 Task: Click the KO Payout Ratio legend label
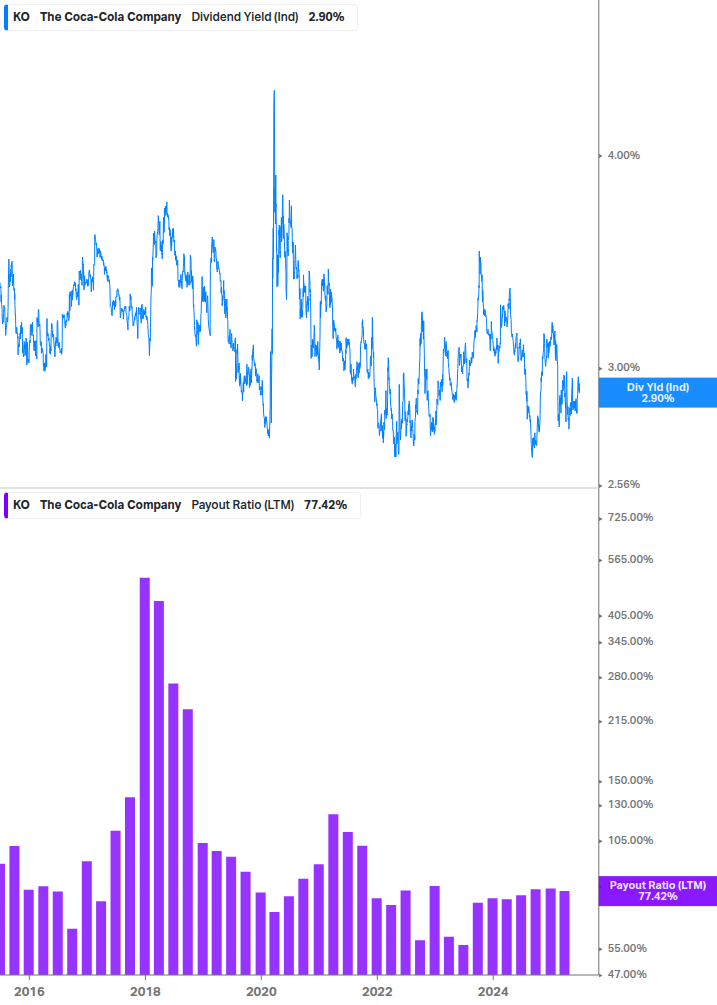pos(180,505)
